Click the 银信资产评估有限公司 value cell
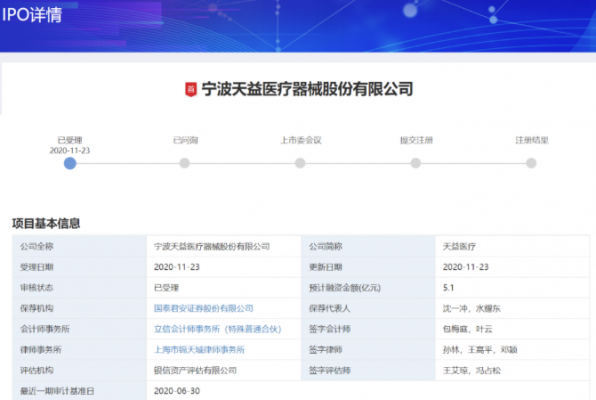 [224, 370]
